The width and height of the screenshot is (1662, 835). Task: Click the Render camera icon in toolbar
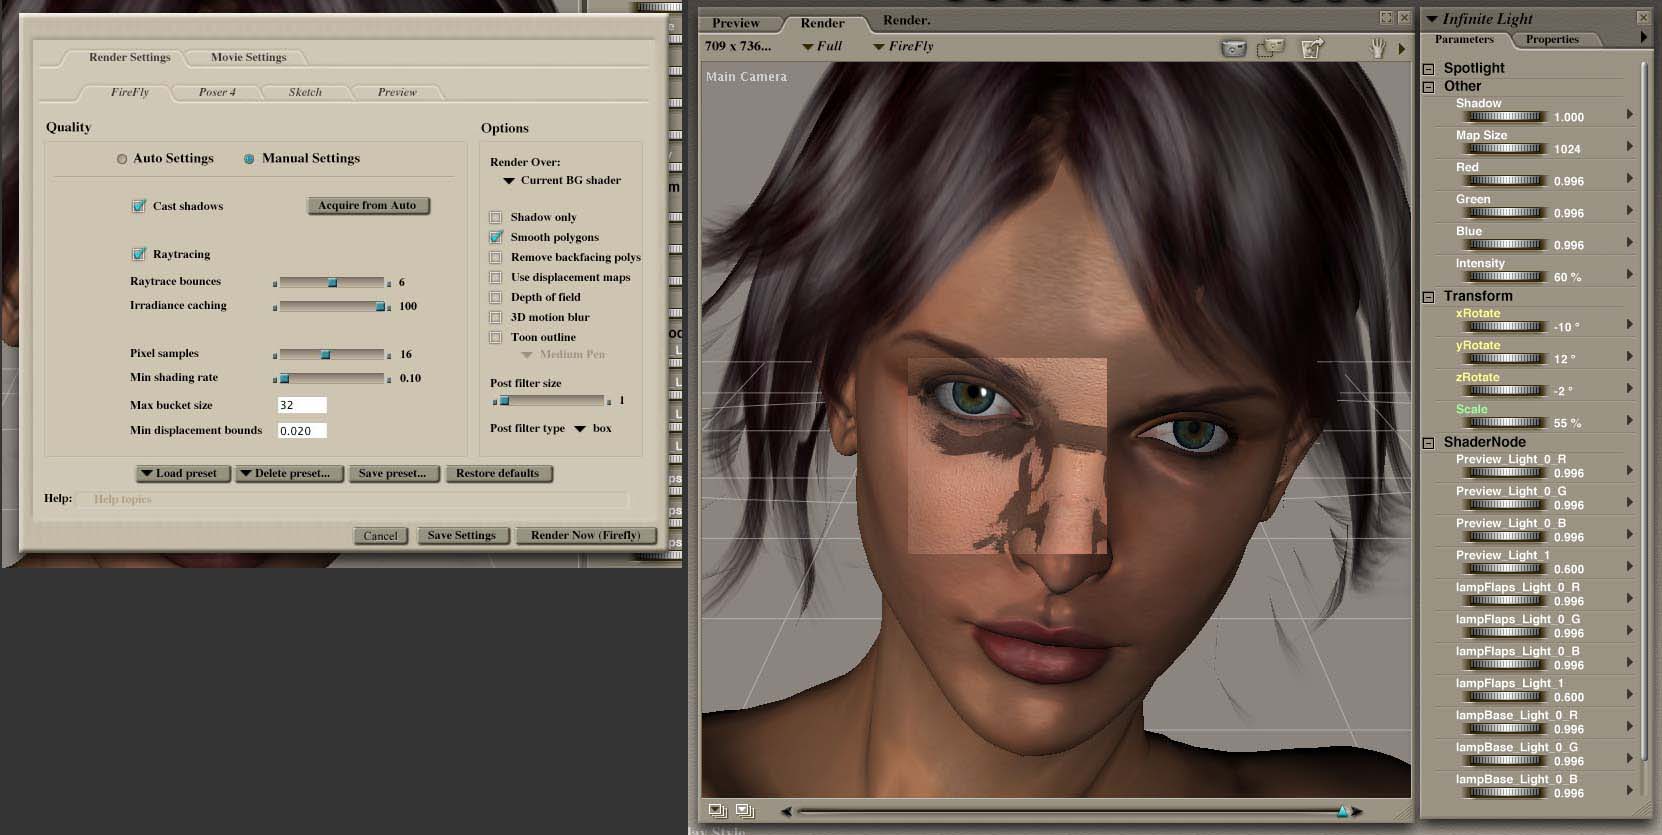pos(1234,48)
